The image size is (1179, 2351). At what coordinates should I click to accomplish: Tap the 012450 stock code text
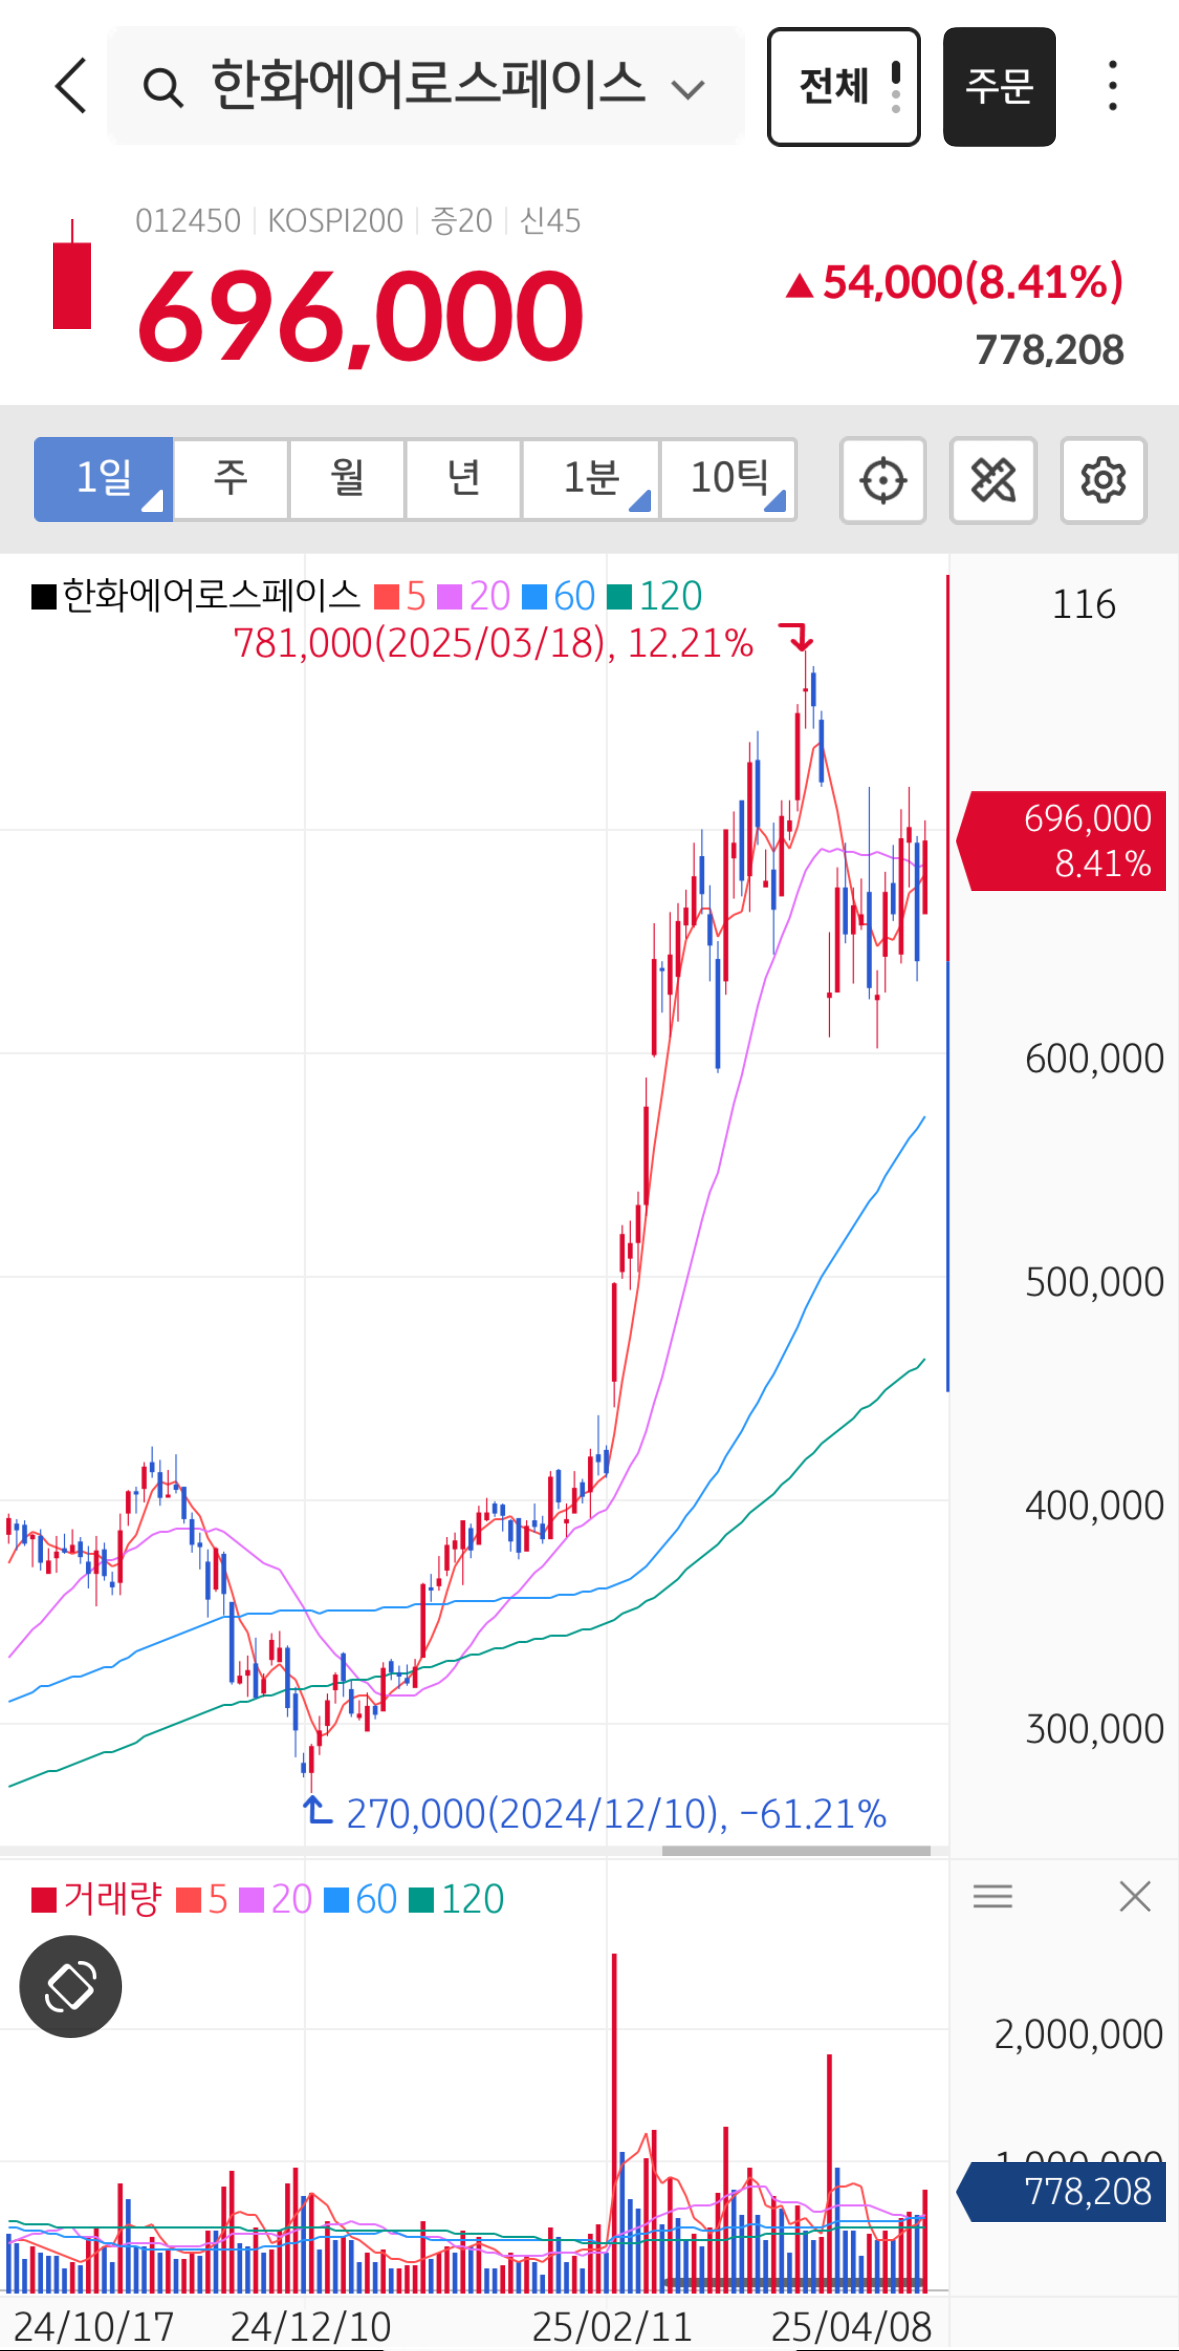[x=188, y=221]
